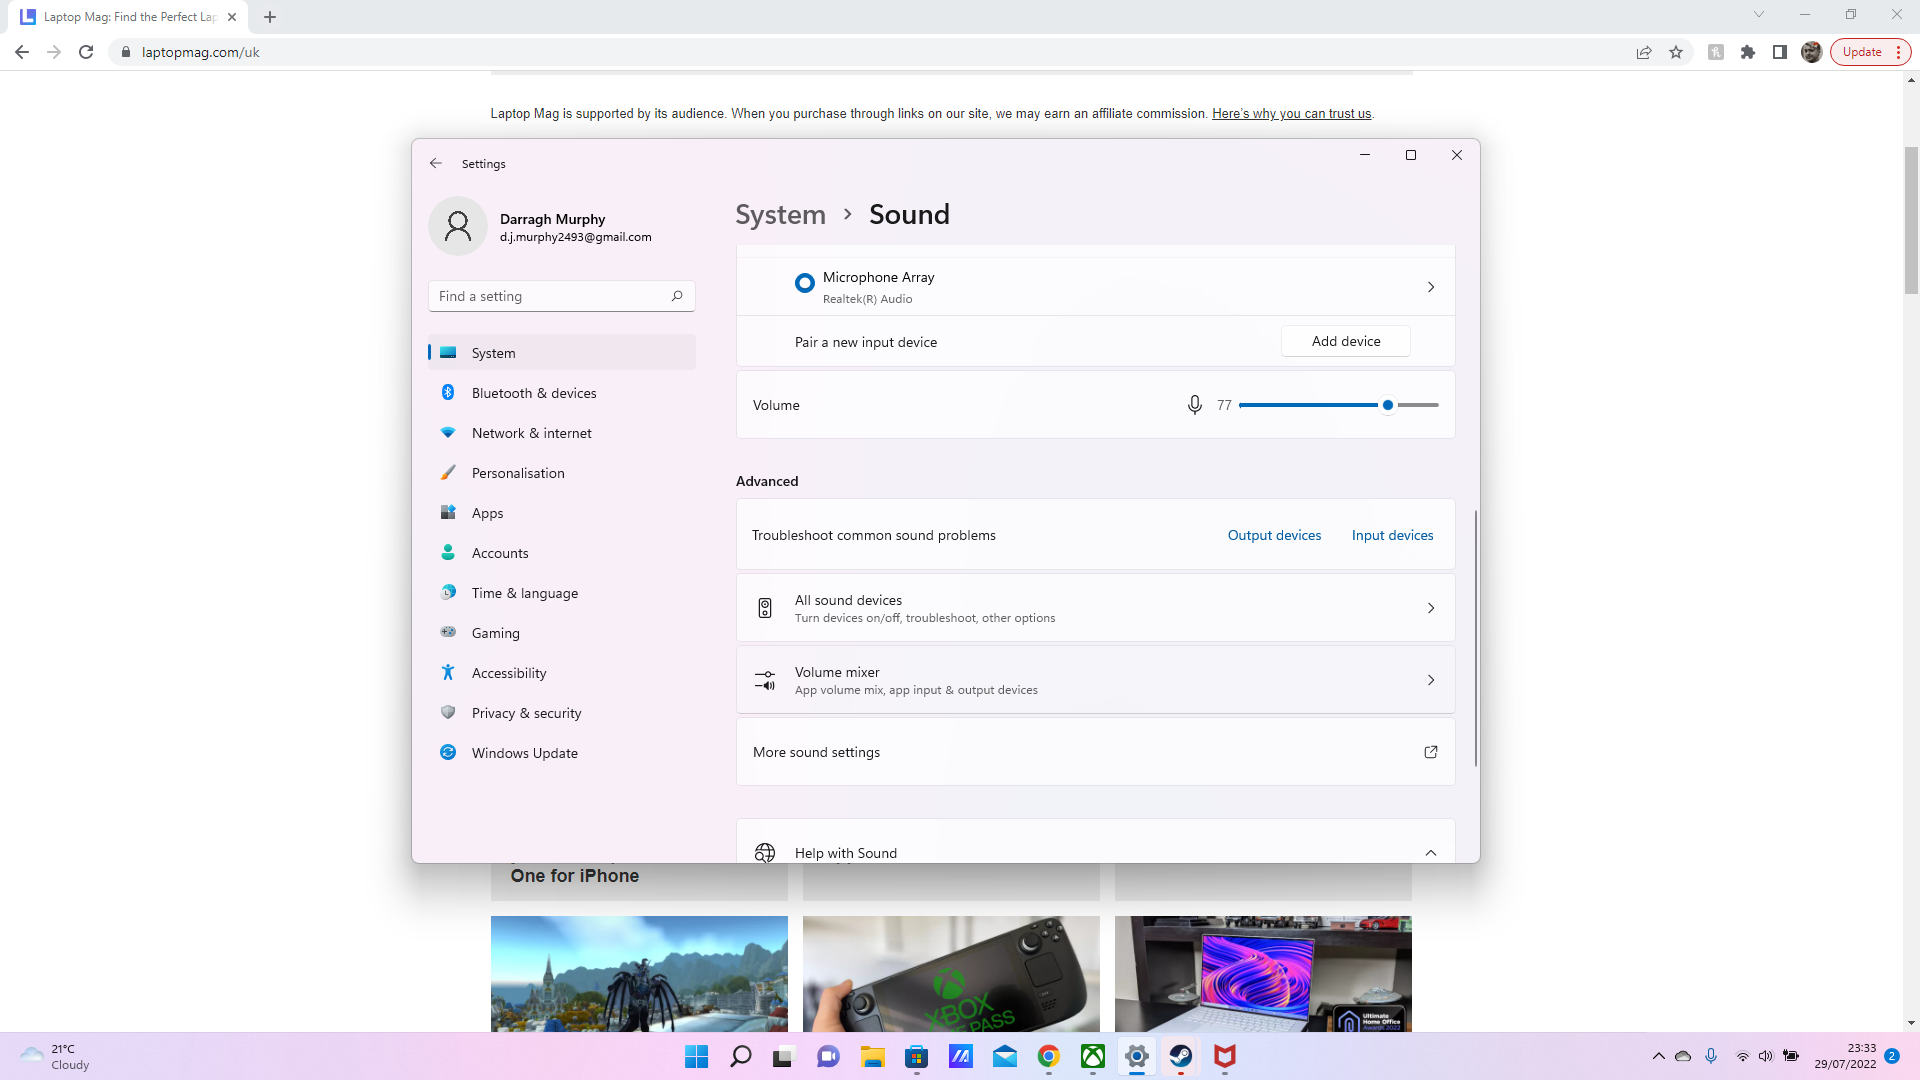This screenshot has width=1920, height=1080.
Task: Open the System settings section
Action: 495,352
